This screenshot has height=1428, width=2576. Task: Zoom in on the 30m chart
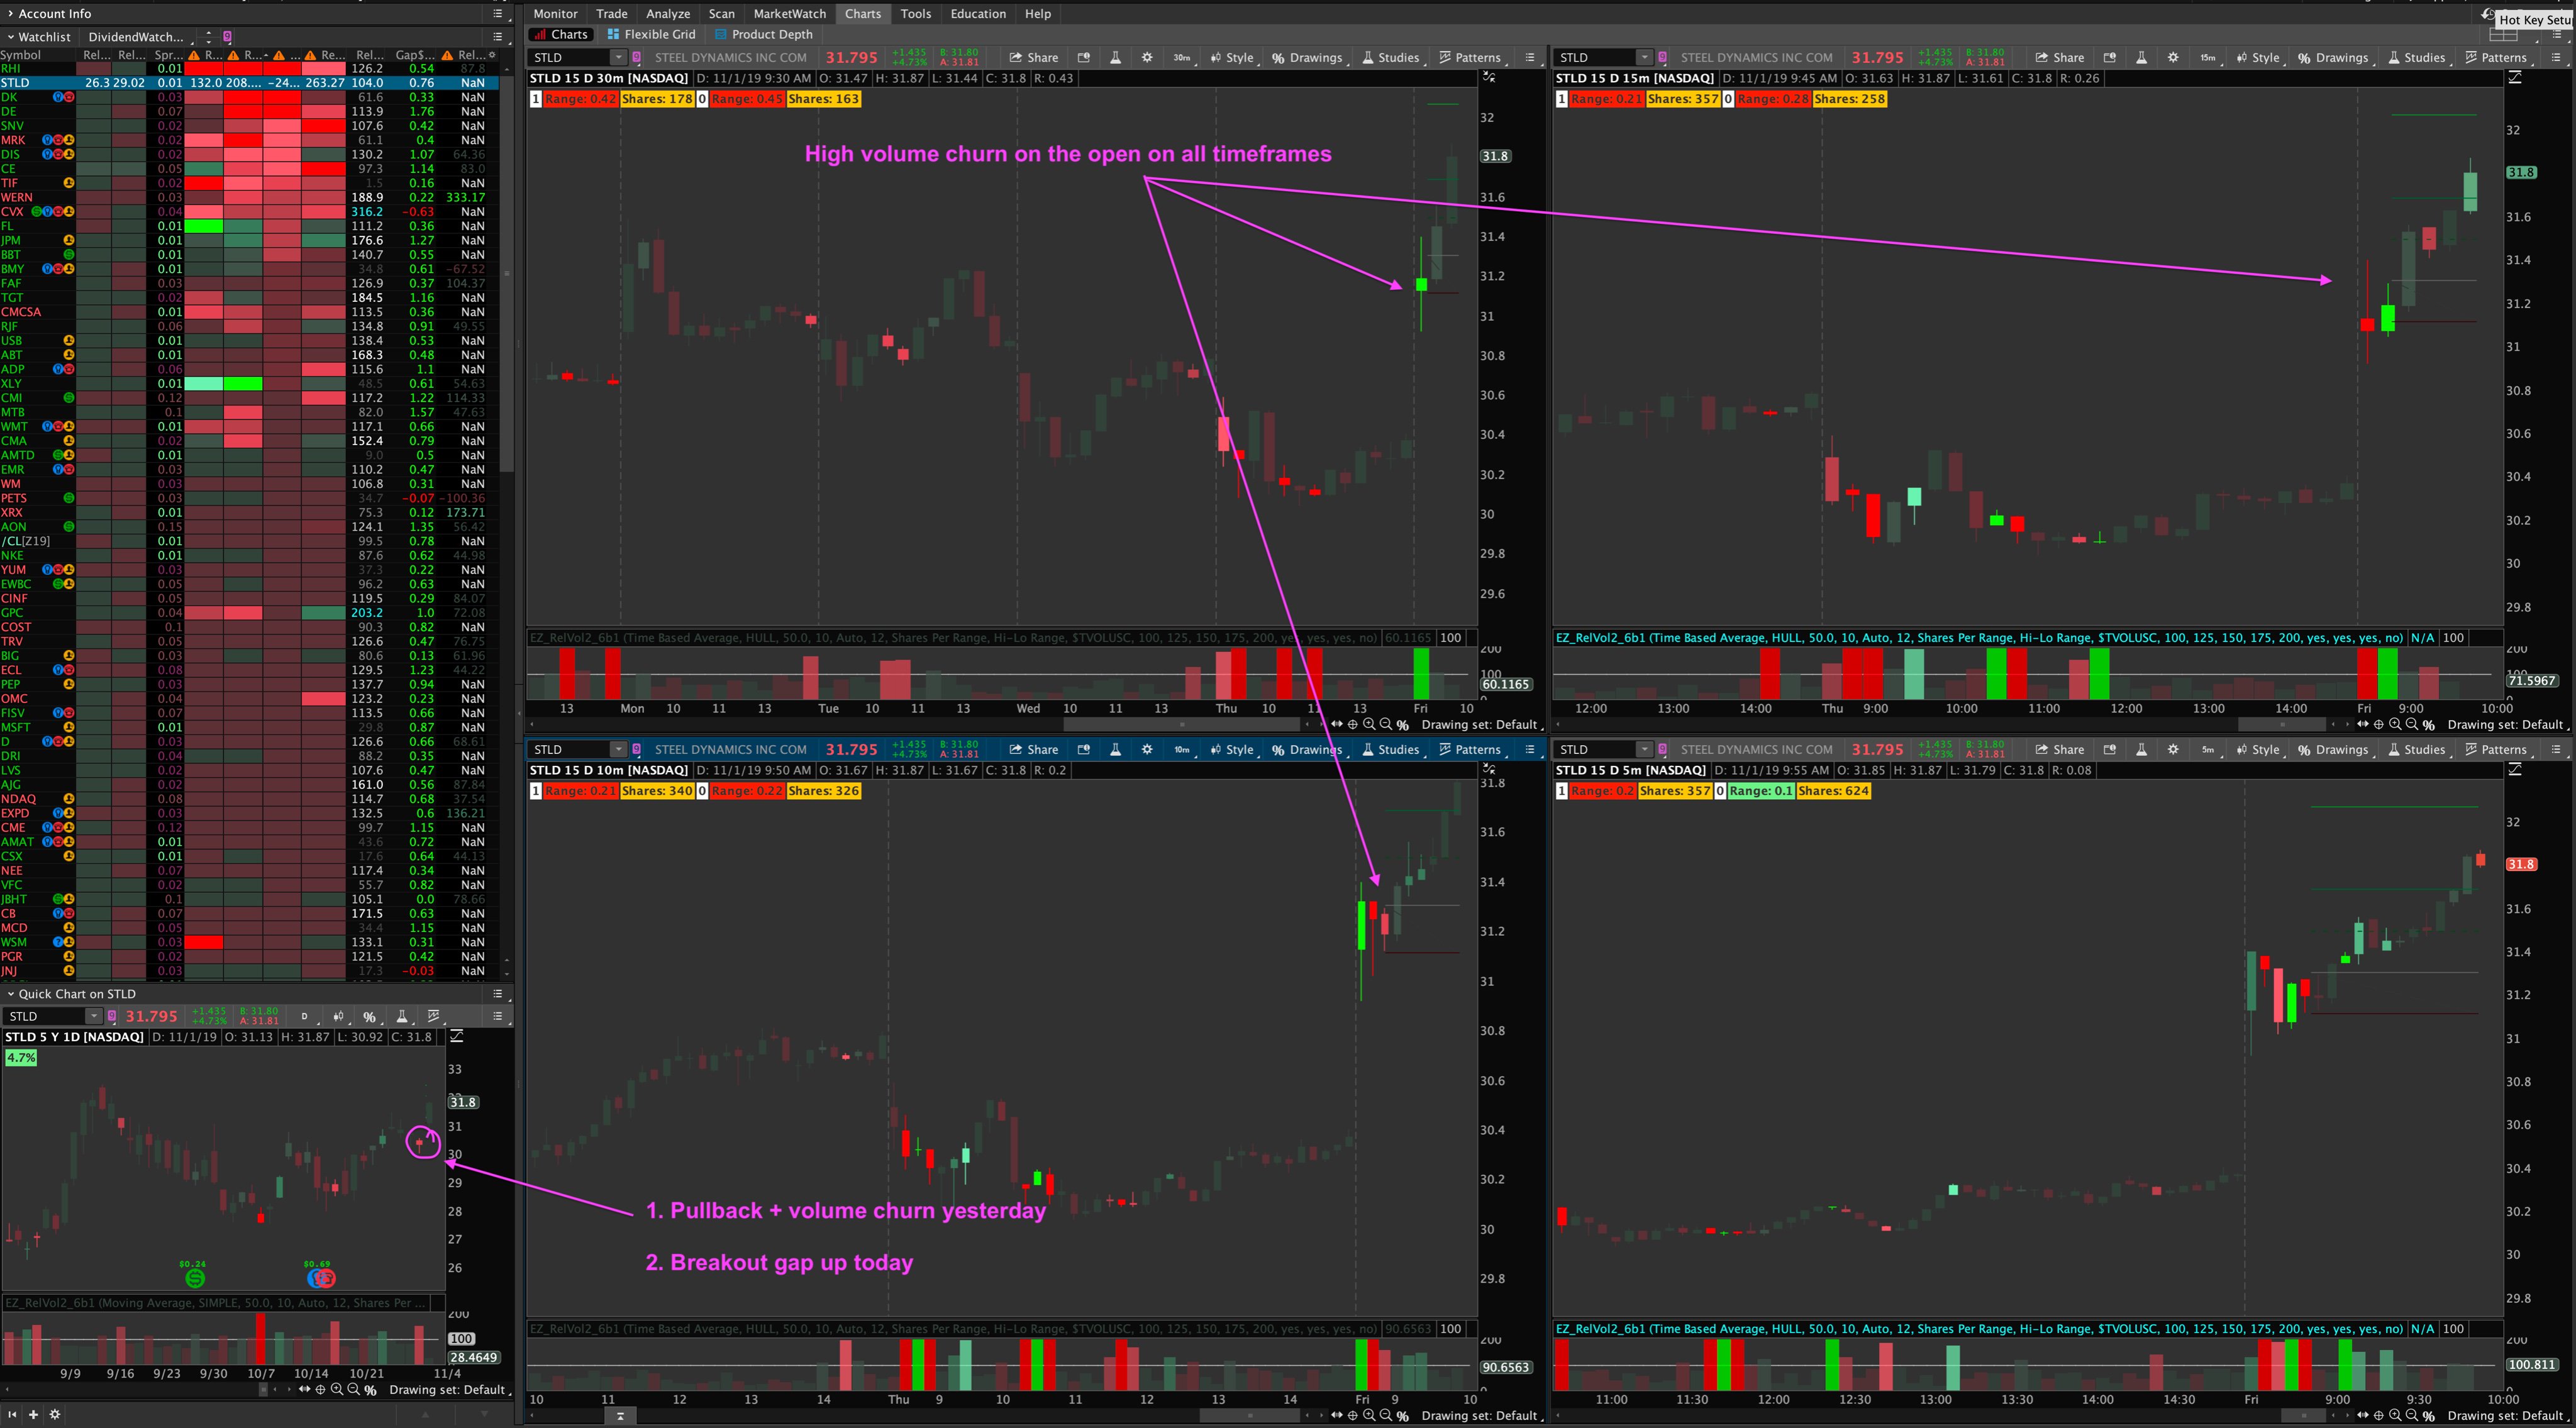[1369, 725]
